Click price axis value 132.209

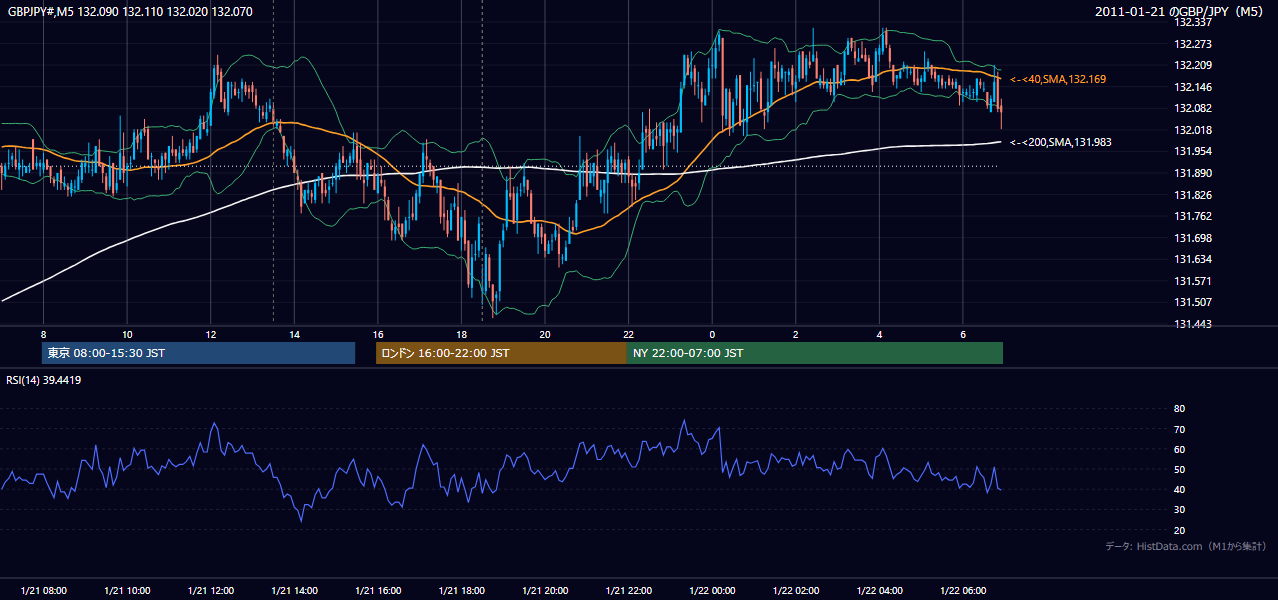(x=1192, y=65)
